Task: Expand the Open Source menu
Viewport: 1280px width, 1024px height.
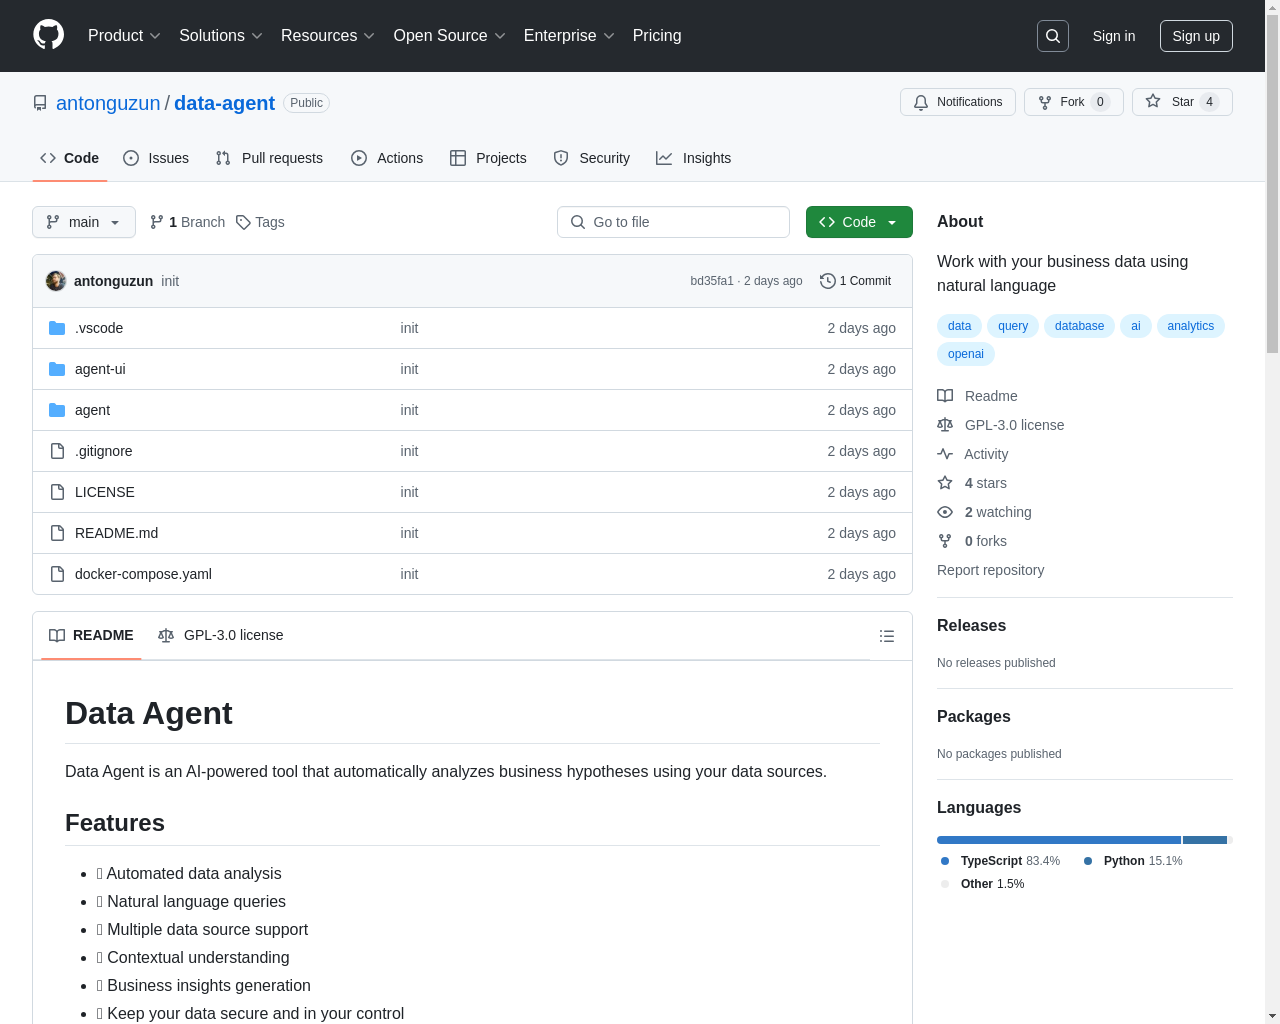Action: pos(450,36)
